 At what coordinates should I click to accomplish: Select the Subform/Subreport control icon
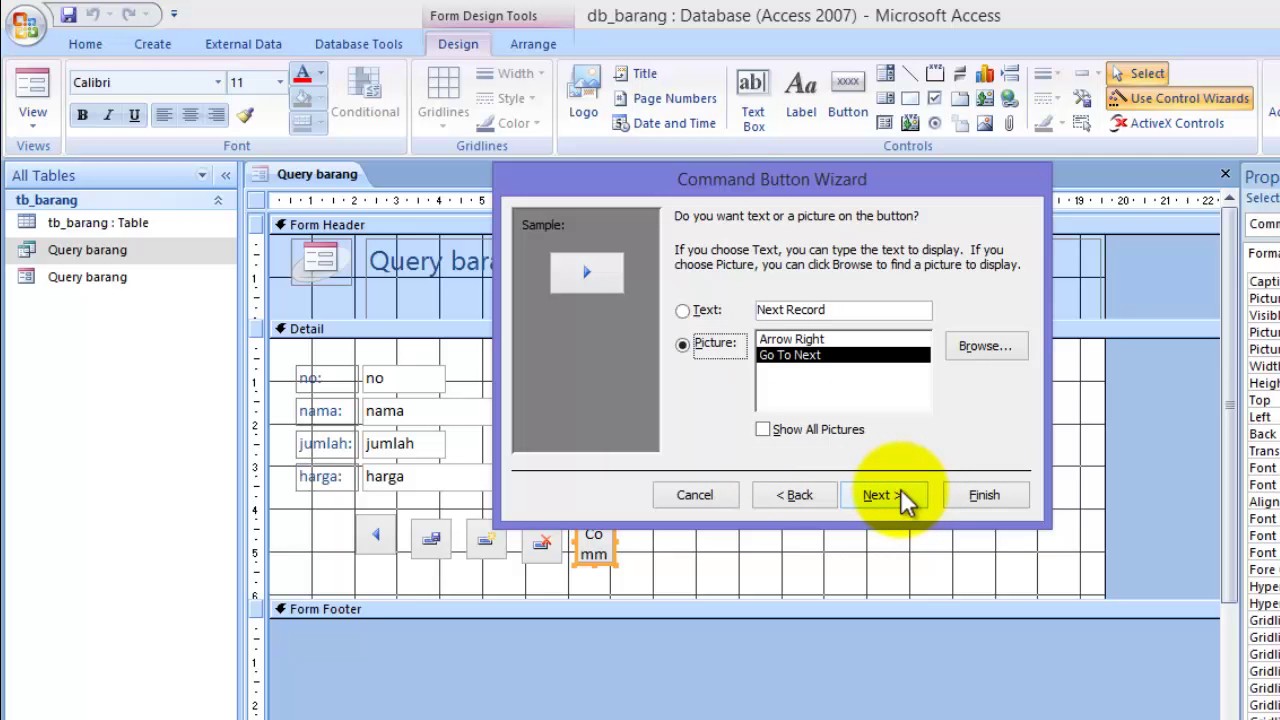(885, 124)
